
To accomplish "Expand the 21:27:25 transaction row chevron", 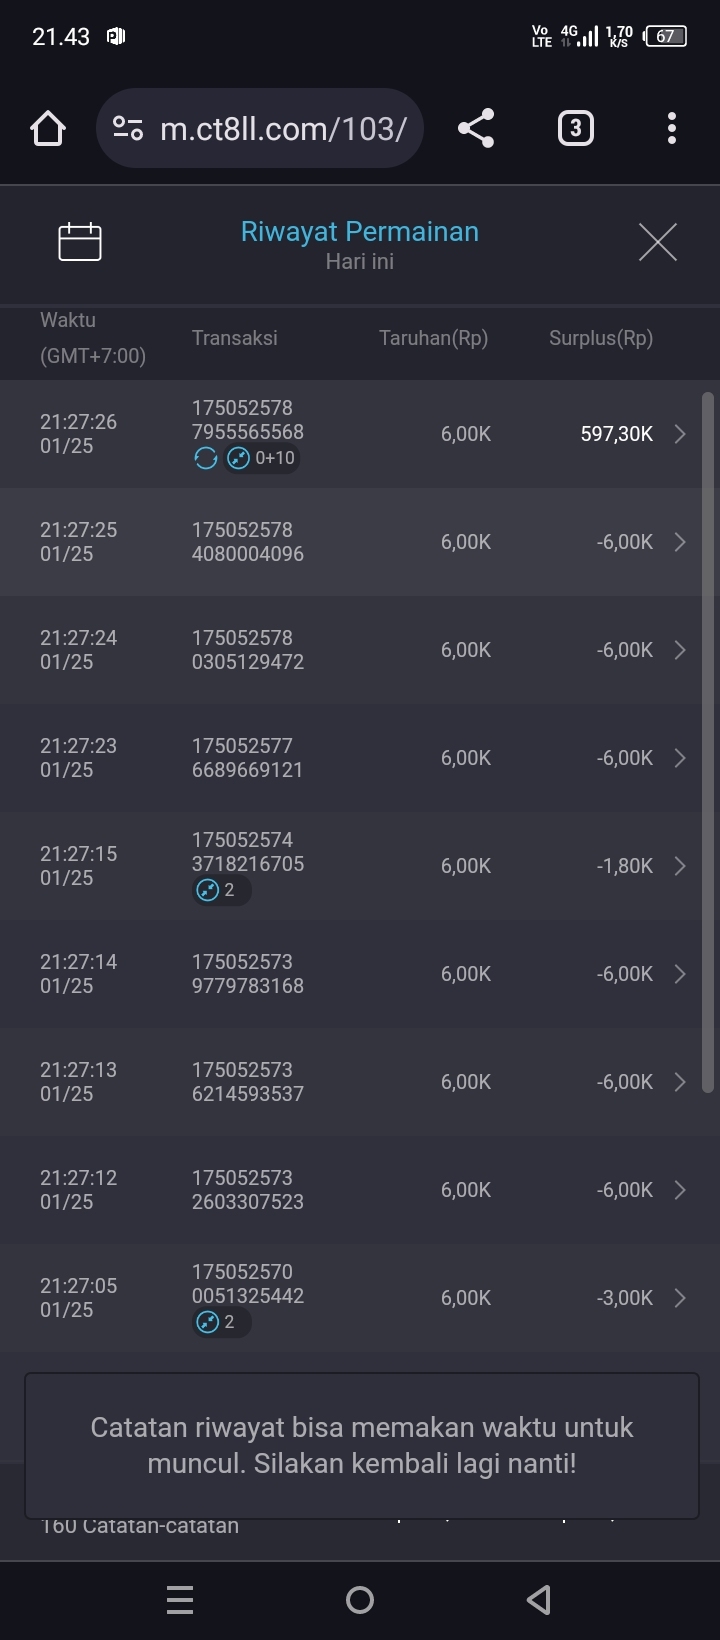I will point(680,542).
